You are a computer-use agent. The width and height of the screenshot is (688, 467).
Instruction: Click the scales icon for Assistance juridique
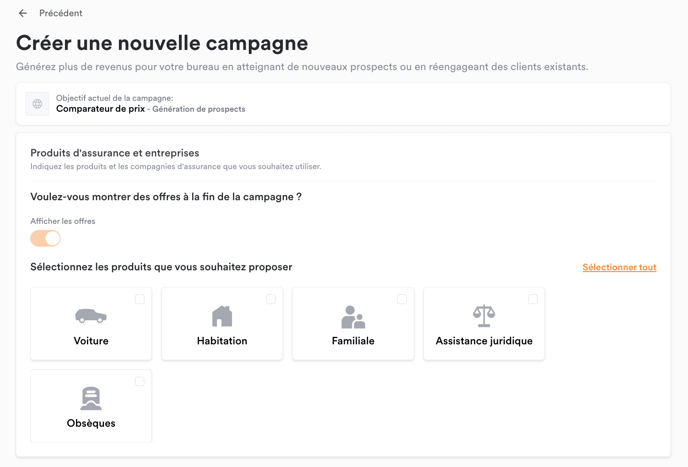484,316
